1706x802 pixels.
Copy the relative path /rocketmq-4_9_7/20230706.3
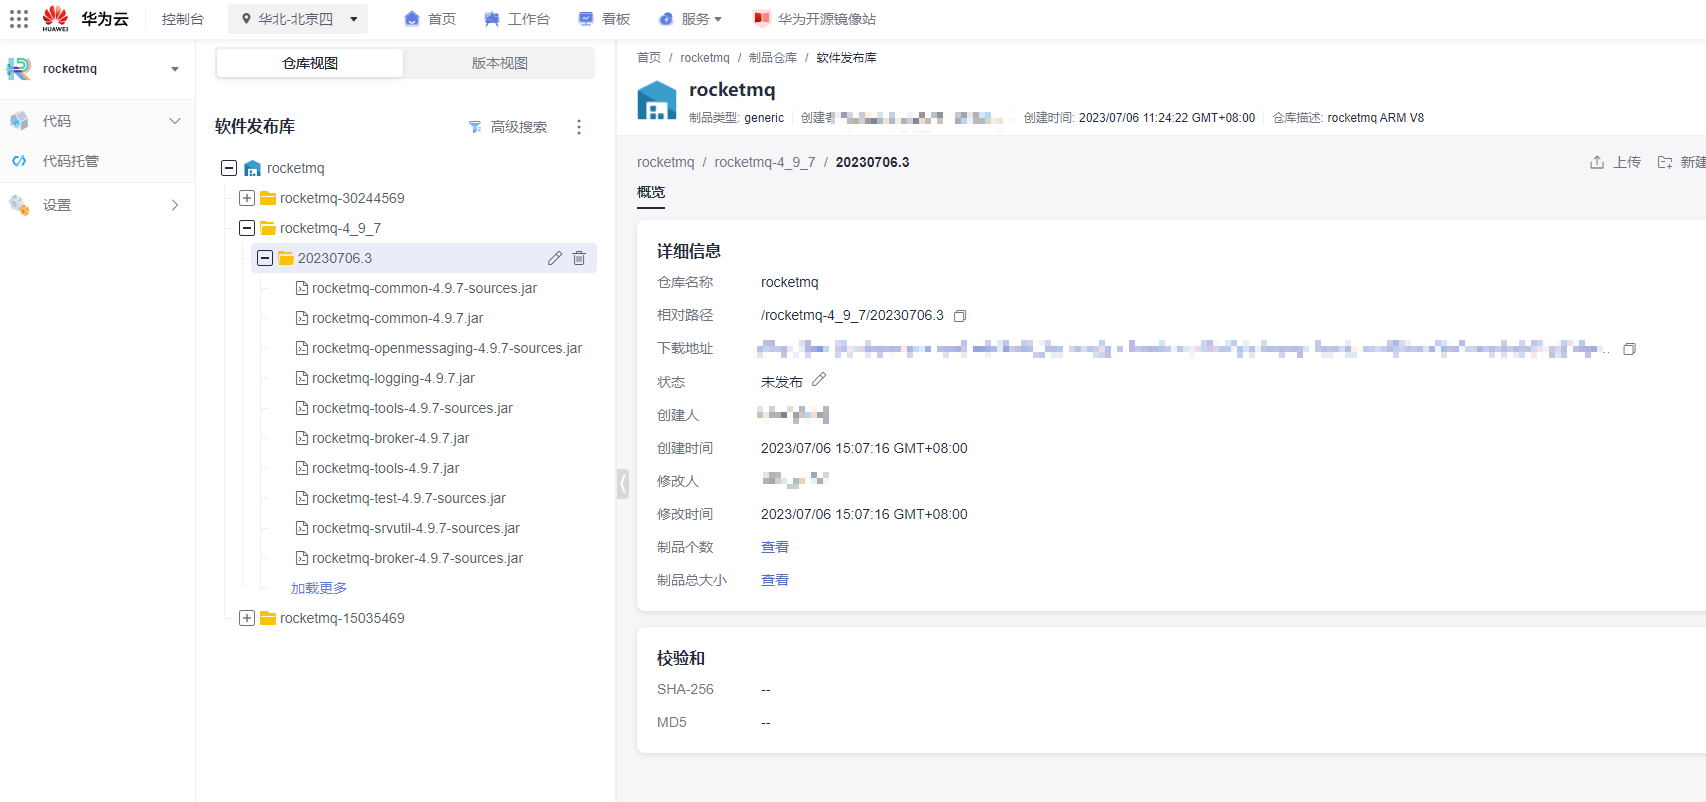[x=960, y=316]
